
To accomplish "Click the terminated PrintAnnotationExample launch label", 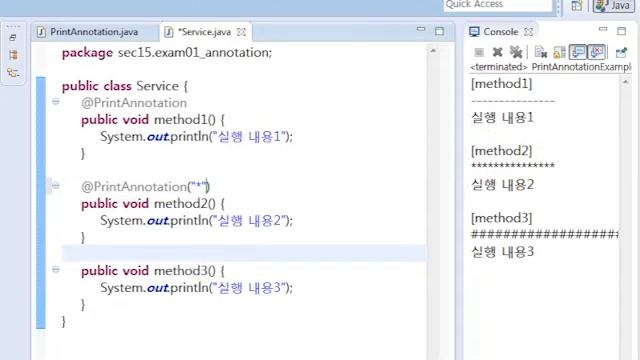I will point(550,67).
